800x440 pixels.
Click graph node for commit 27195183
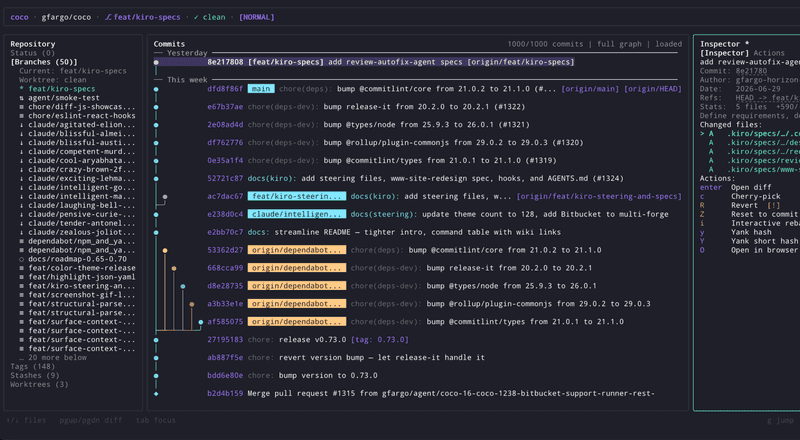tap(156, 340)
